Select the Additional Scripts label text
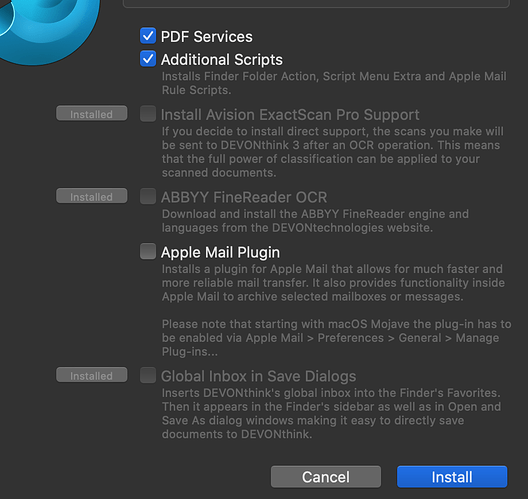 (x=222, y=60)
